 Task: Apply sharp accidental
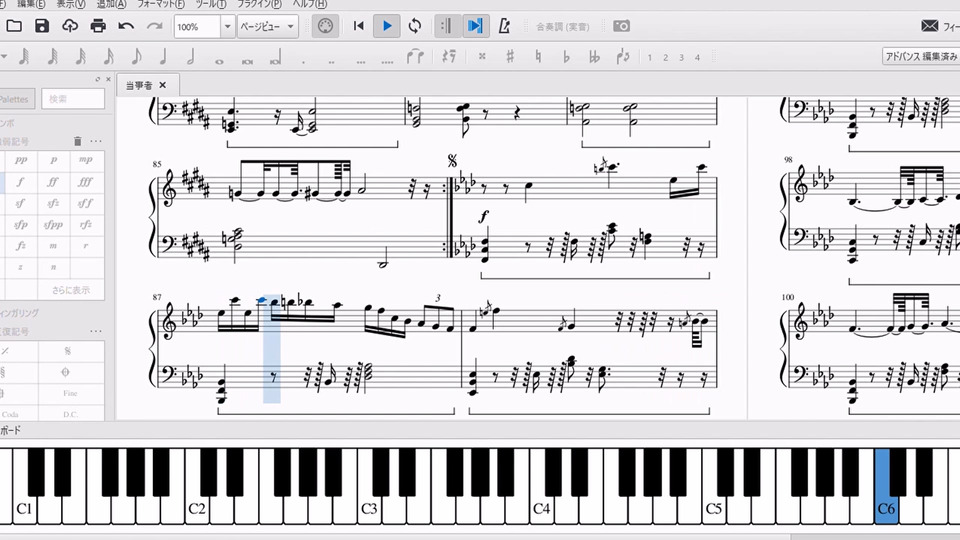(510, 56)
